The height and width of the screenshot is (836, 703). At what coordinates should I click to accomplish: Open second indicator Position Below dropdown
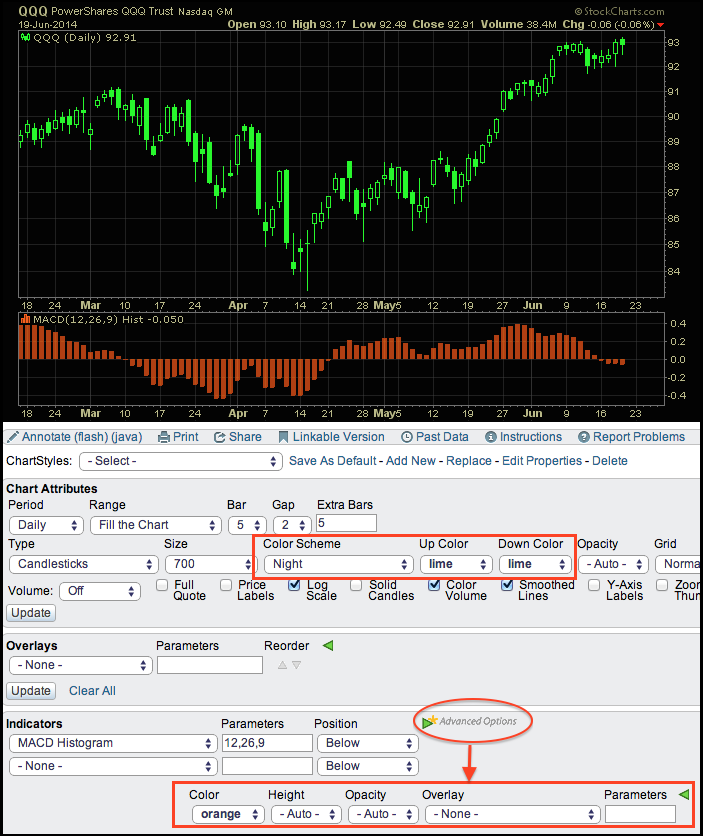368,766
